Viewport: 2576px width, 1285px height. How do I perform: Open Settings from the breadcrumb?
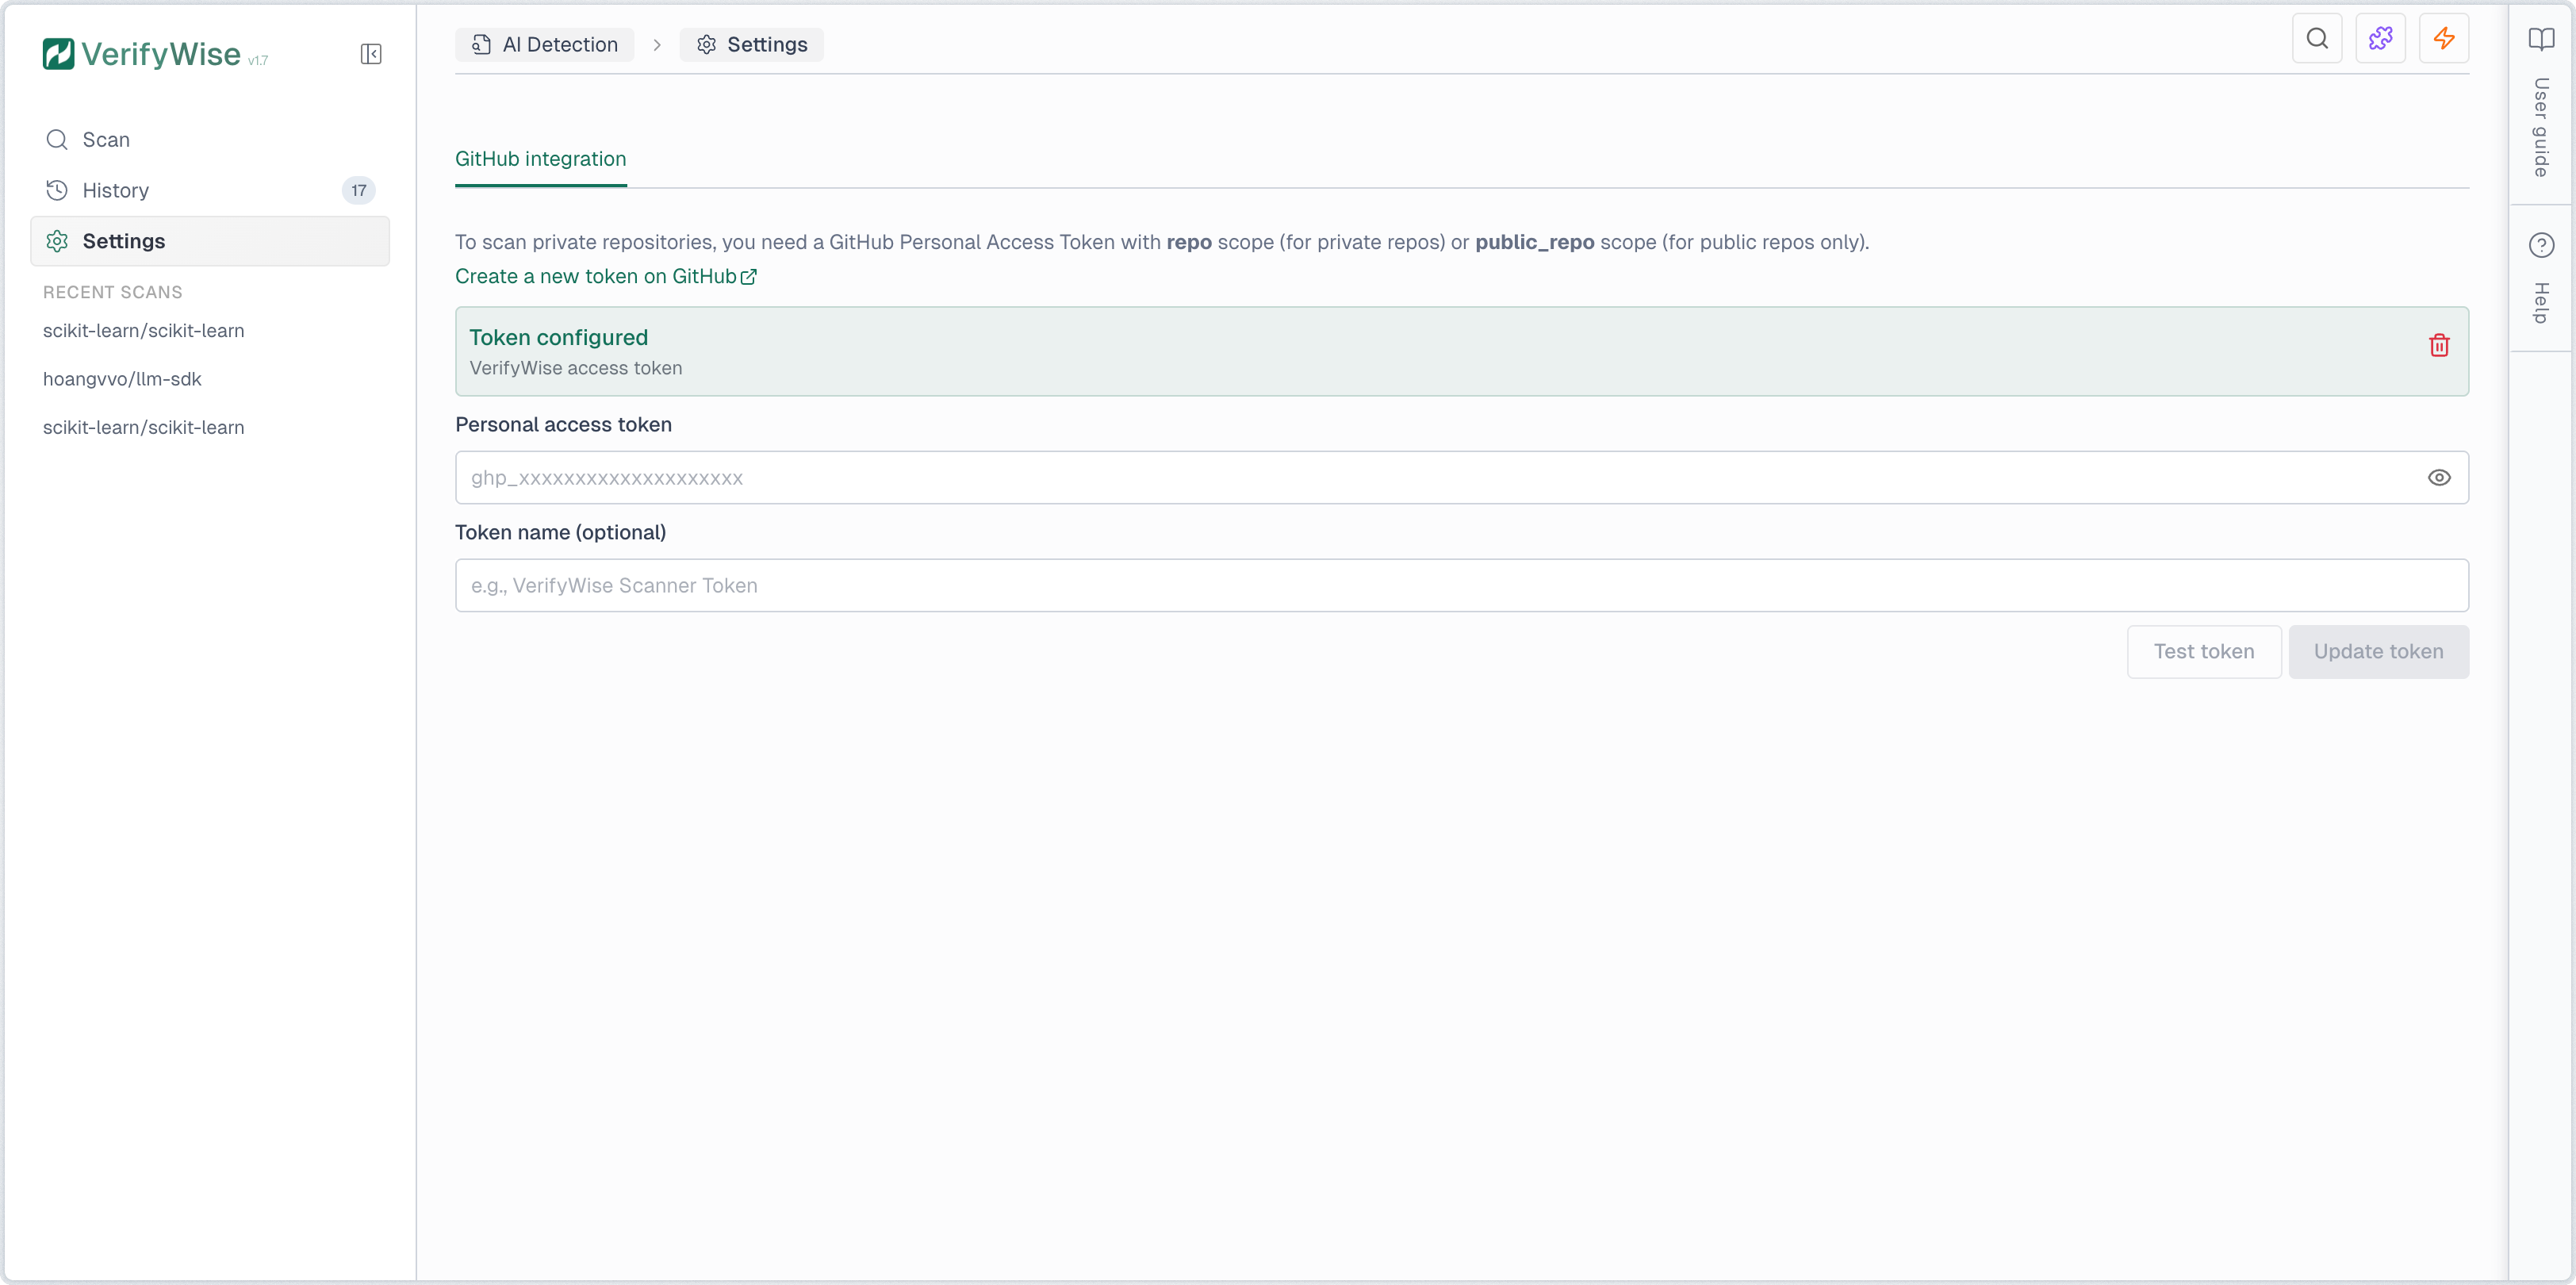751,44
